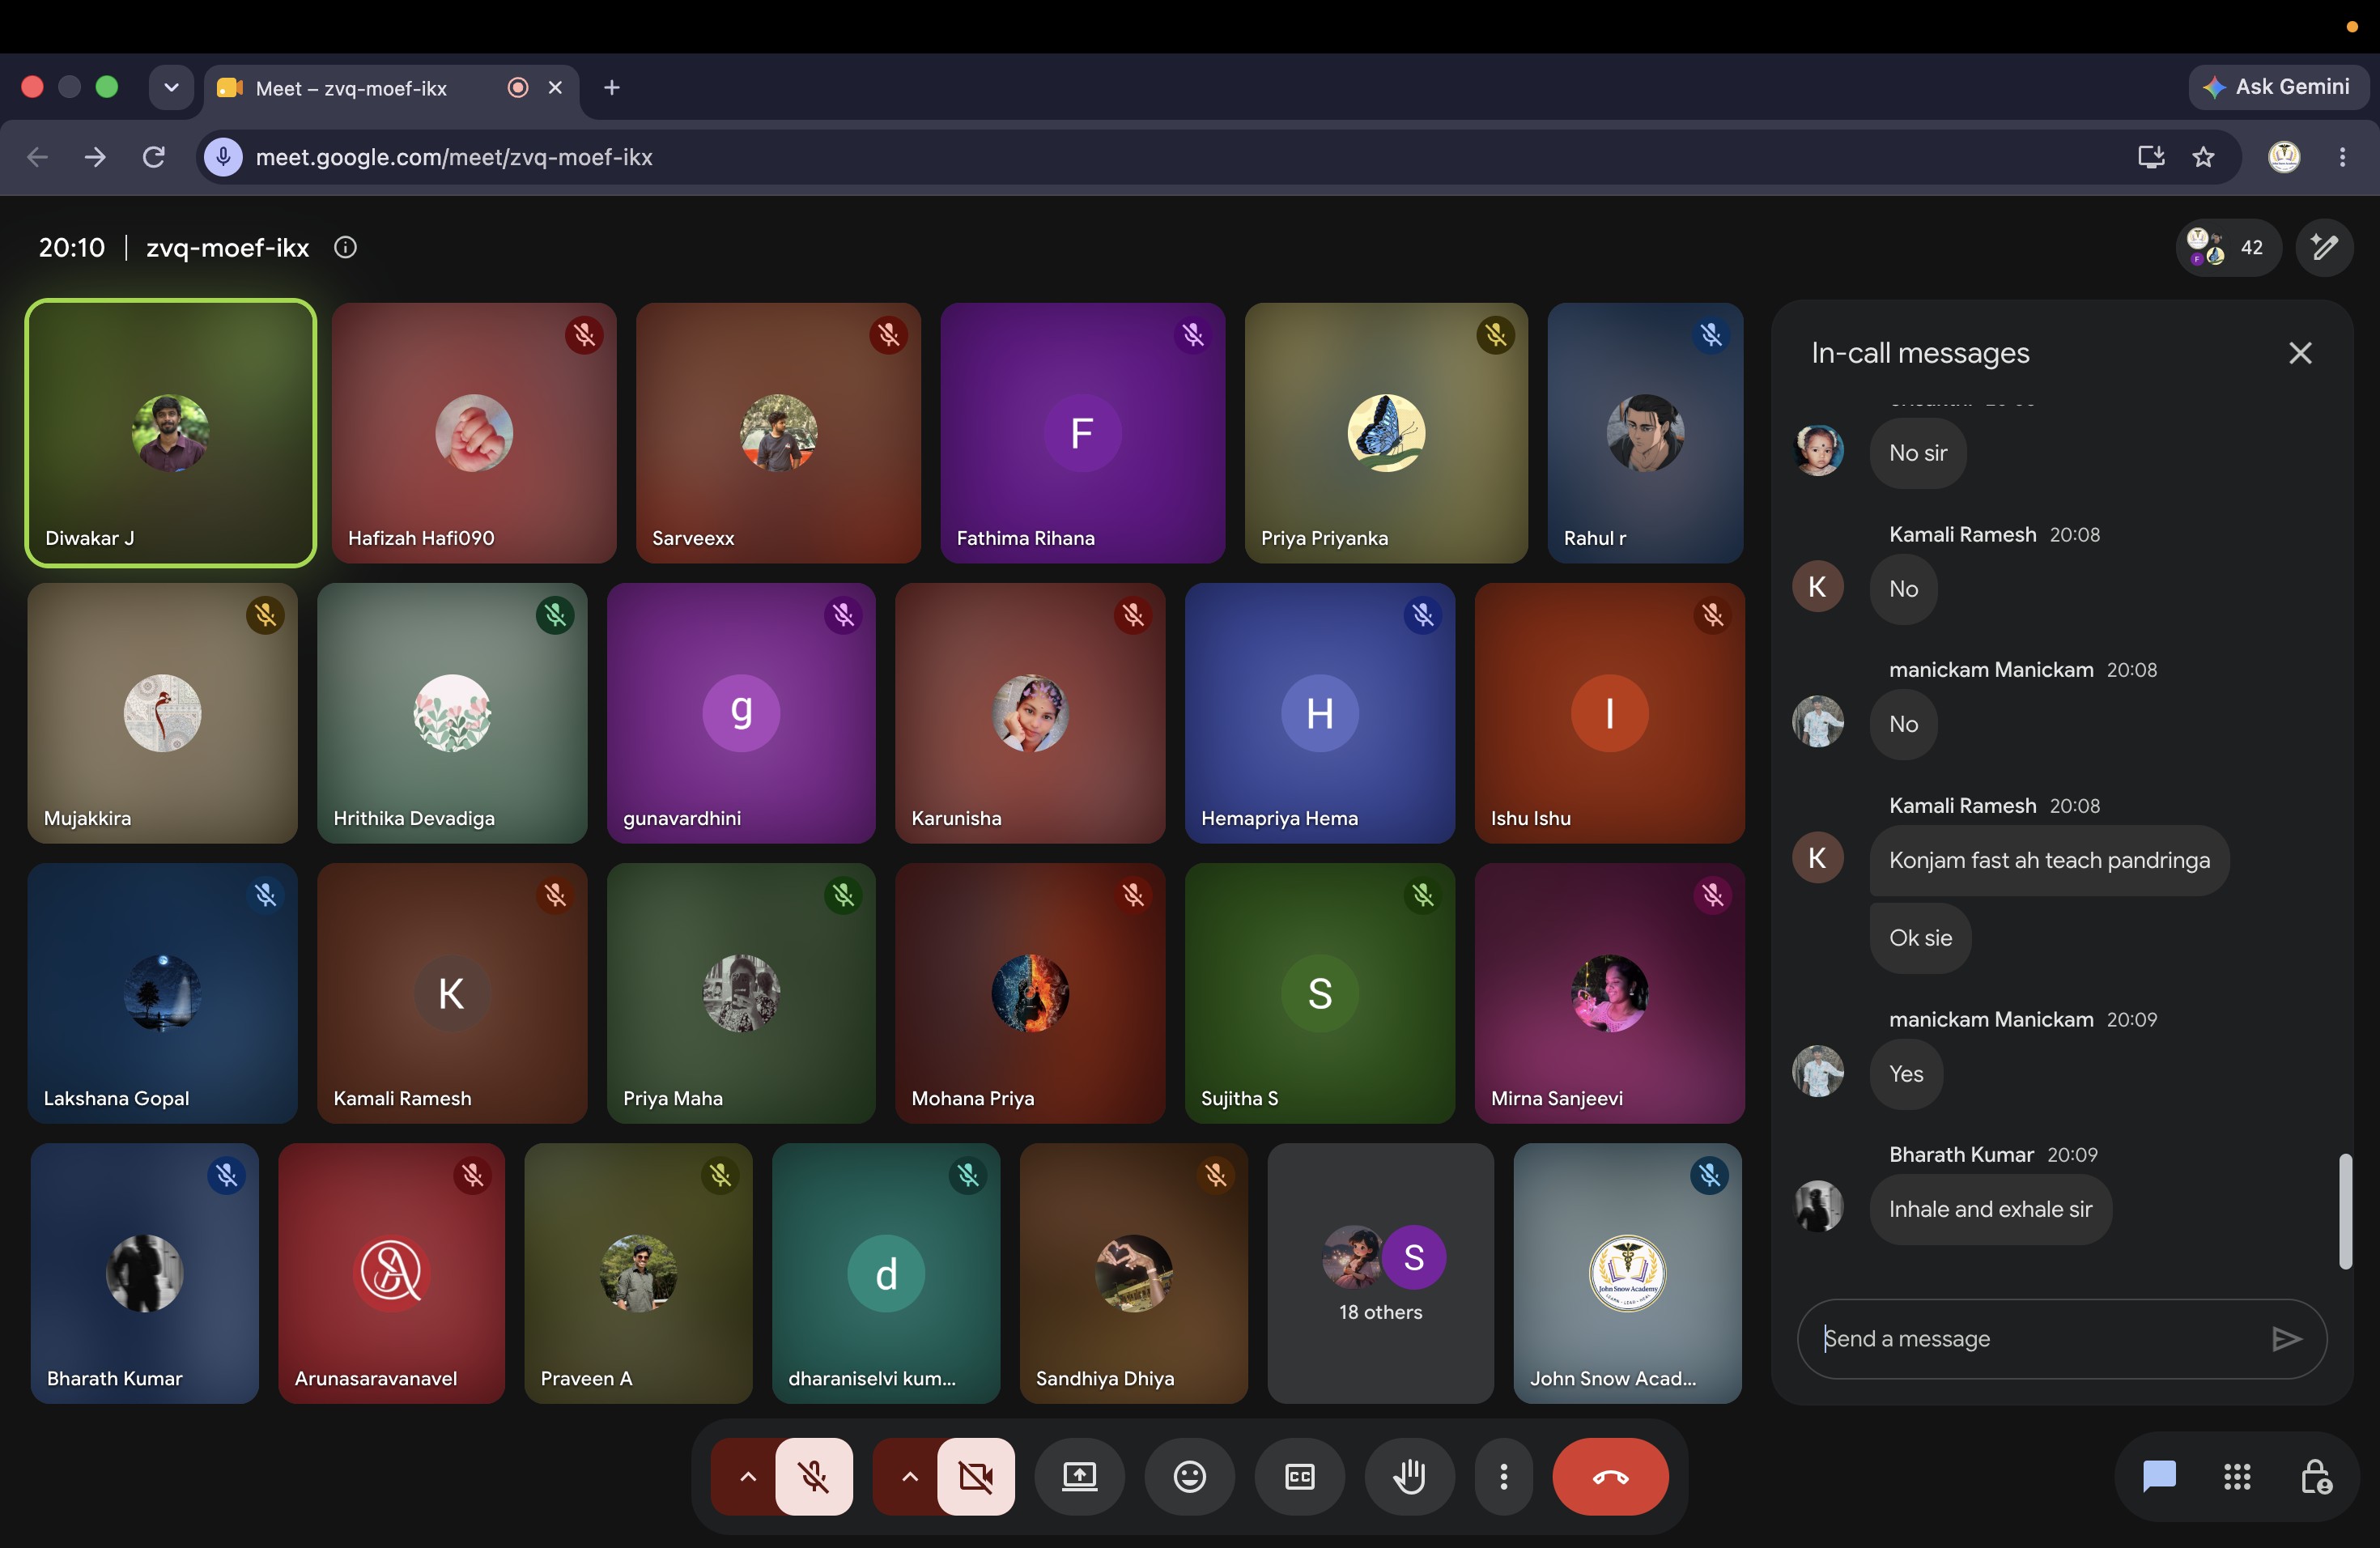Open the 18 others tile
This screenshot has width=2380, height=1548.
1380,1273
